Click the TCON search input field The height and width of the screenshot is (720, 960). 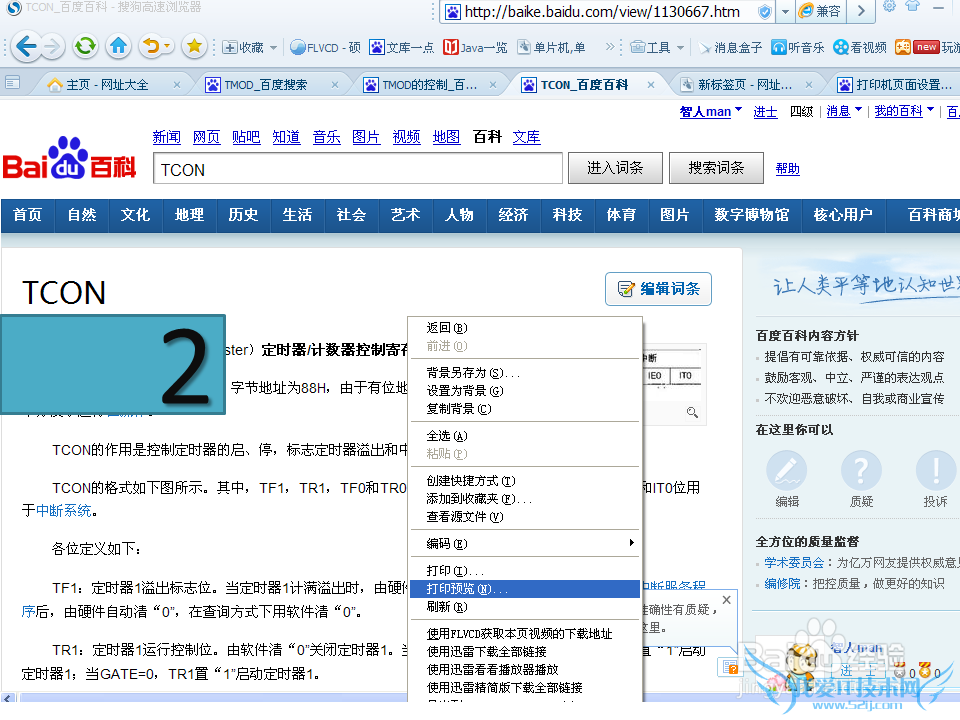click(357, 169)
